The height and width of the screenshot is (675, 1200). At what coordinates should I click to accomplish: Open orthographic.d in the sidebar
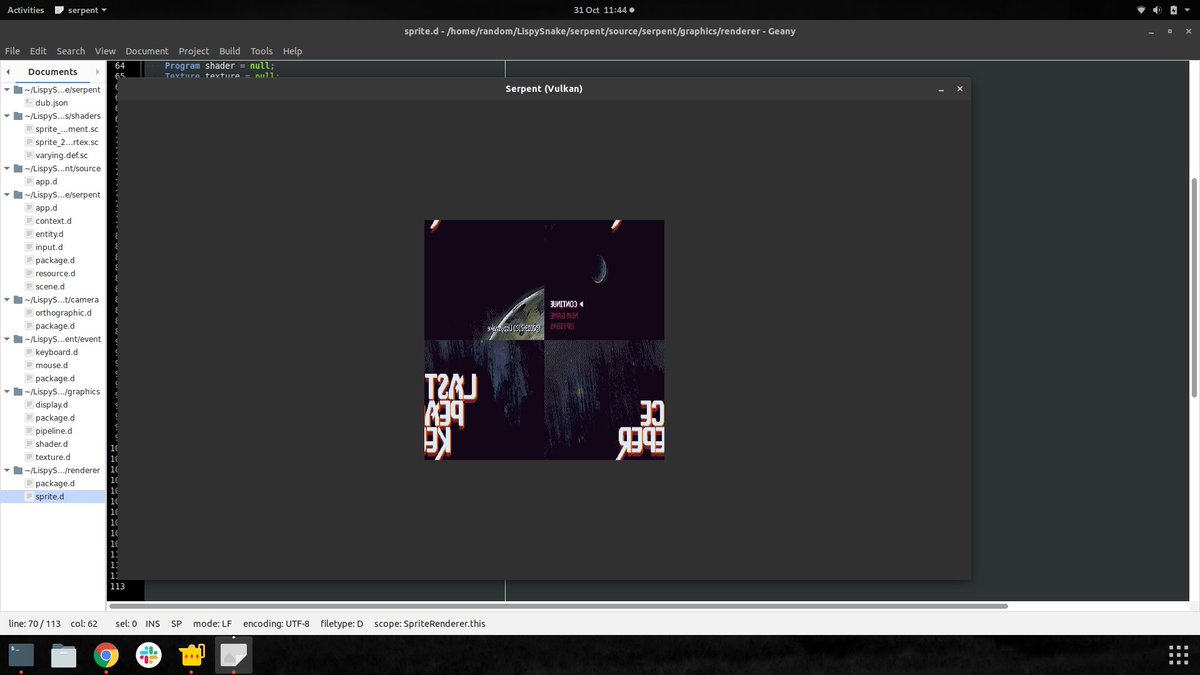tap(63, 313)
